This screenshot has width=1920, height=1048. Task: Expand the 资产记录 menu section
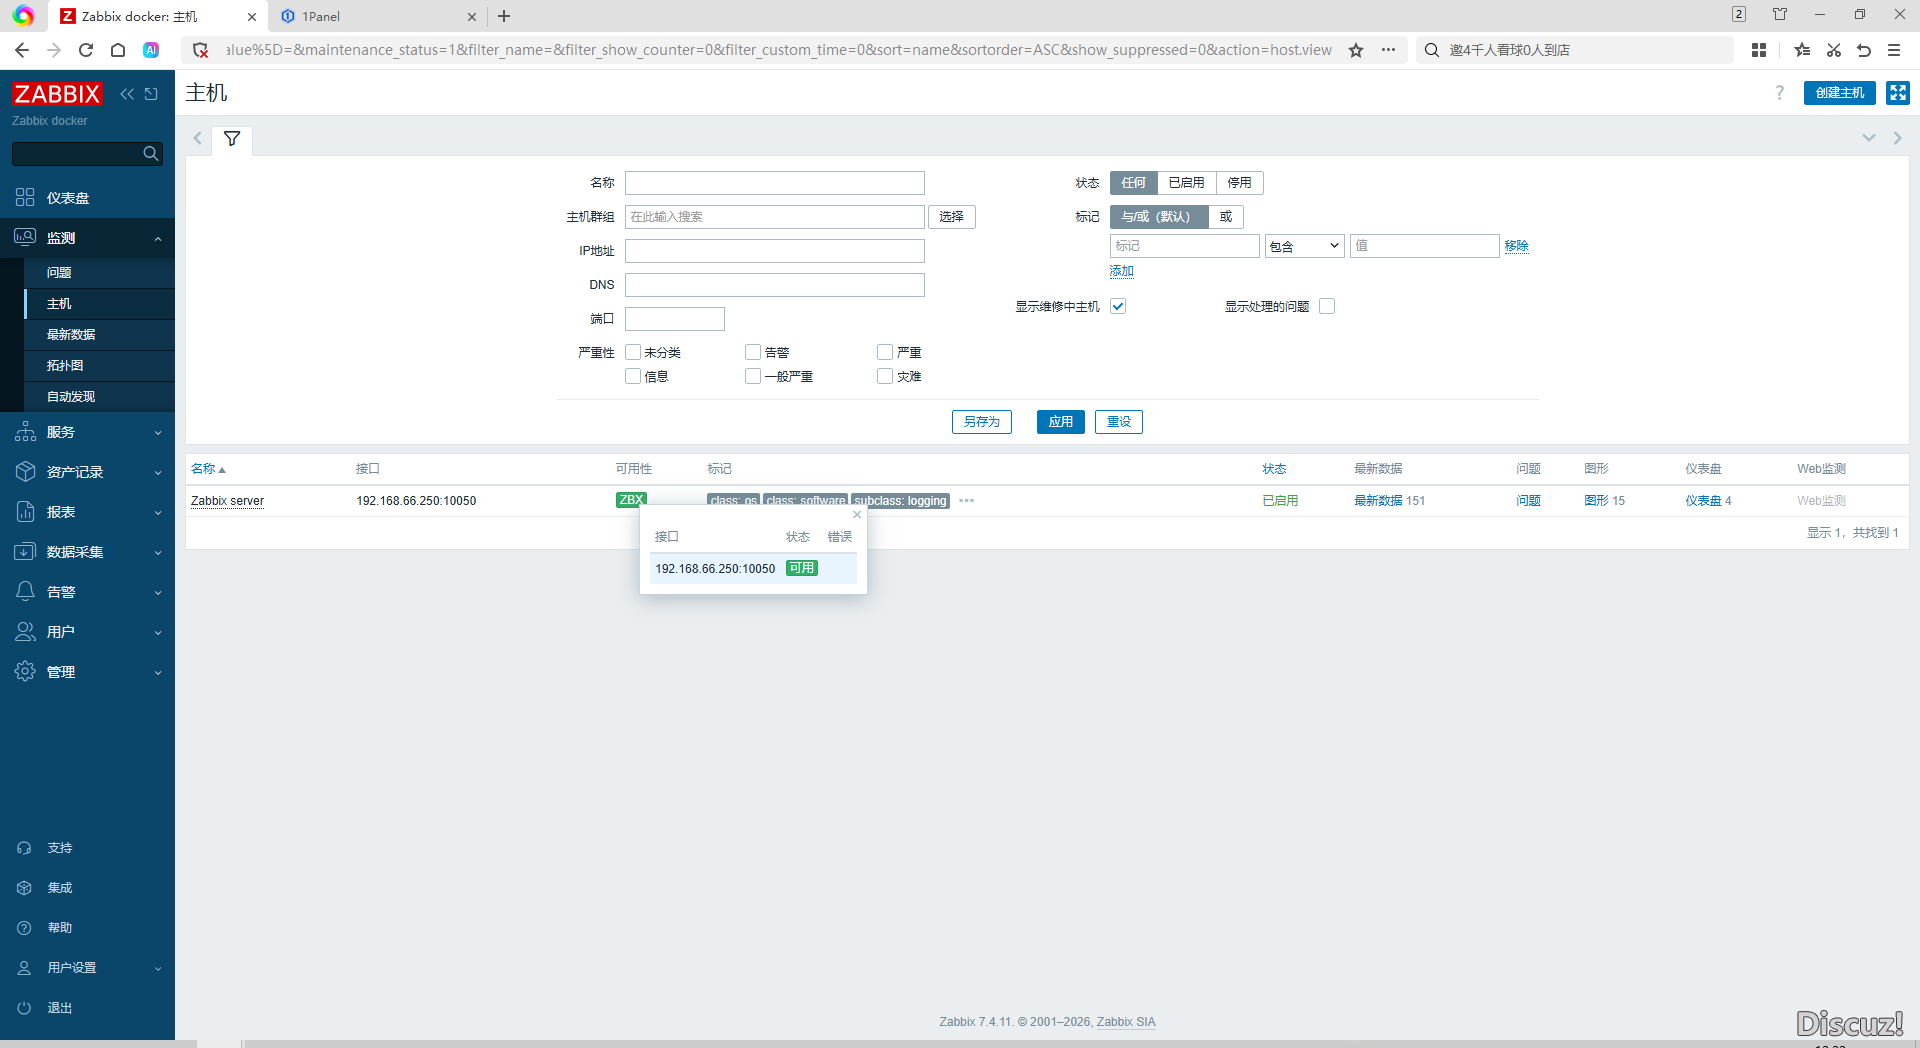158,473
